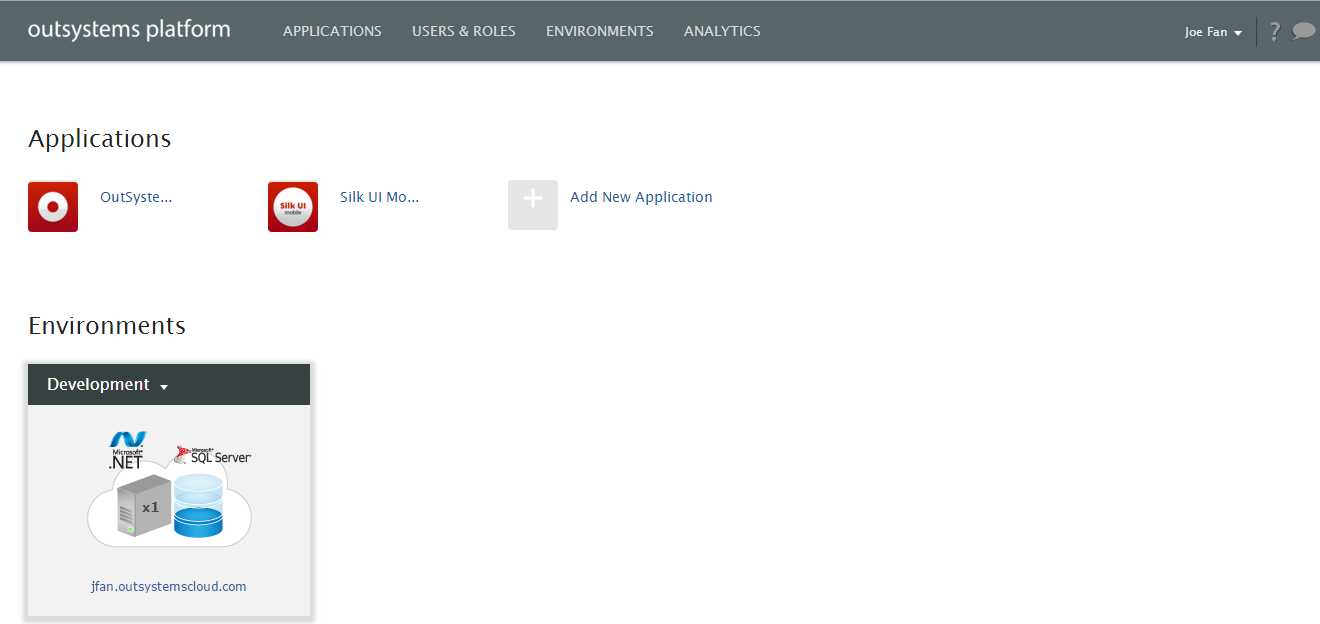Open the Silk UI Mo... application link
1320x624 pixels.
coord(379,197)
